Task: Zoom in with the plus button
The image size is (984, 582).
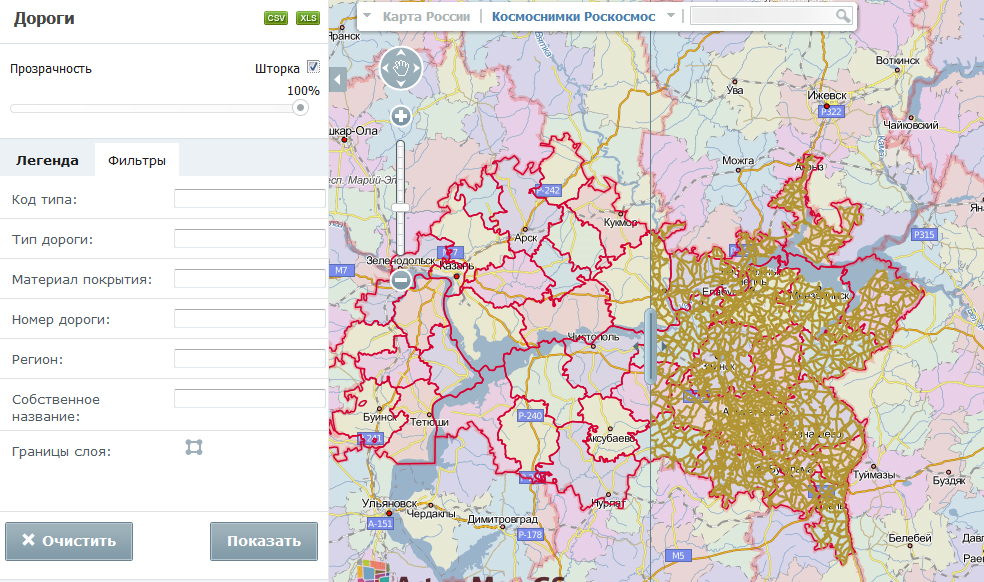Action: (401, 116)
